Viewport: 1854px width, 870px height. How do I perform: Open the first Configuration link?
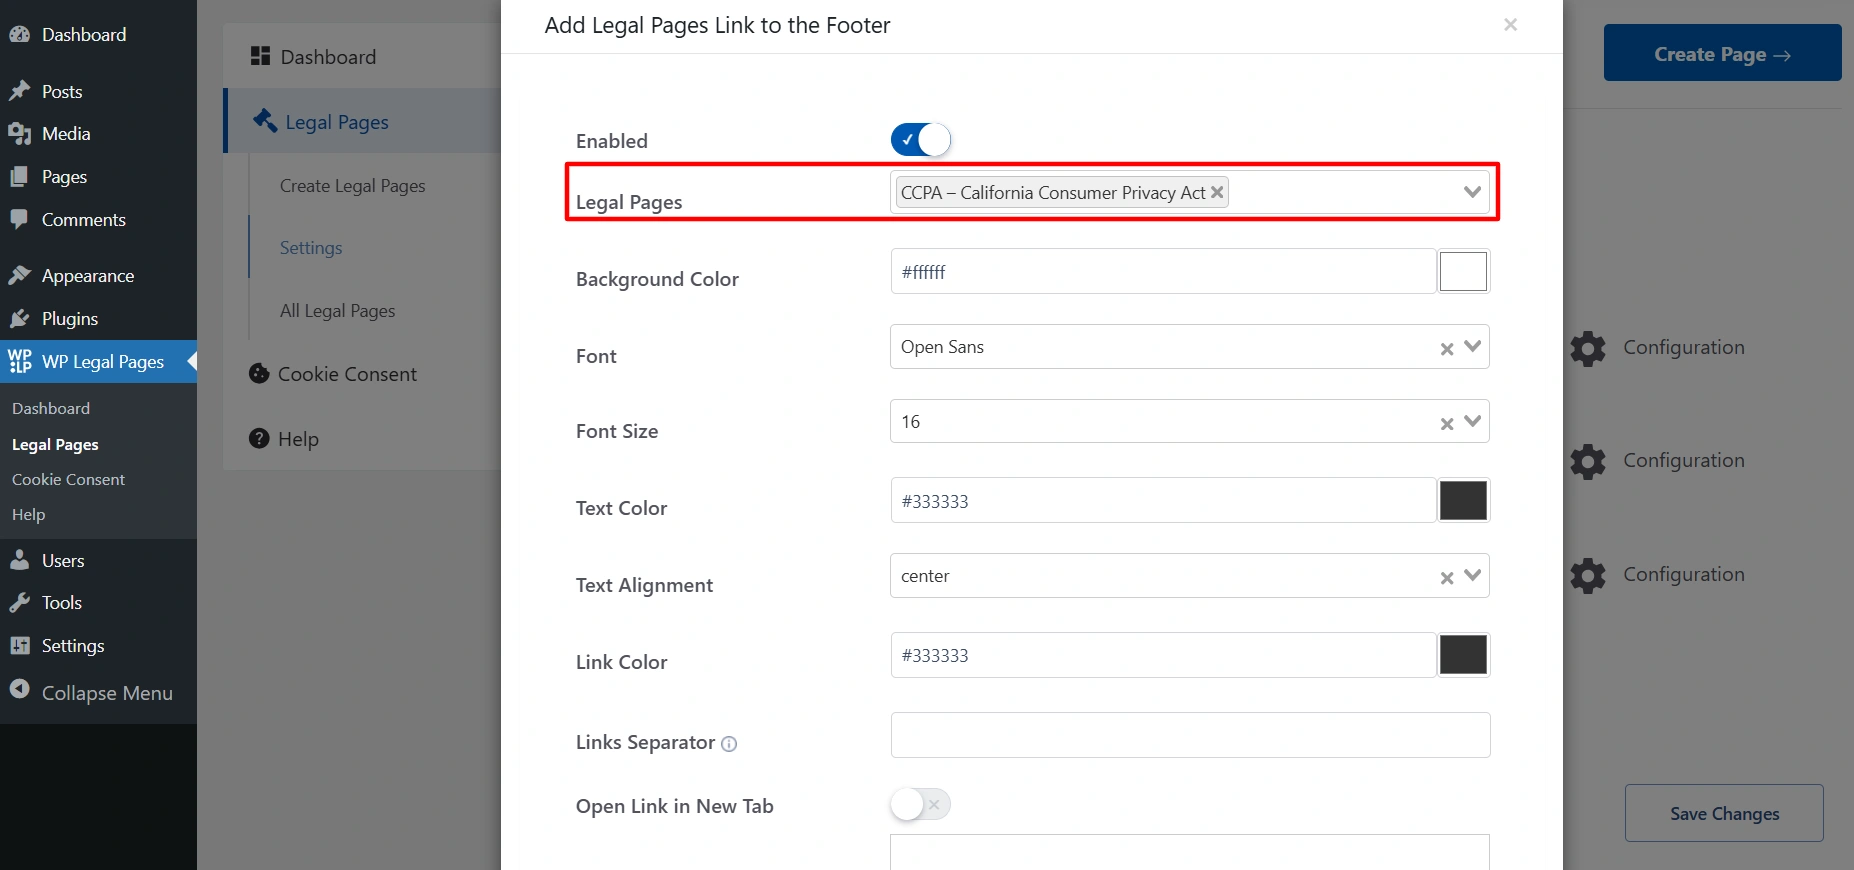click(1683, 347)
